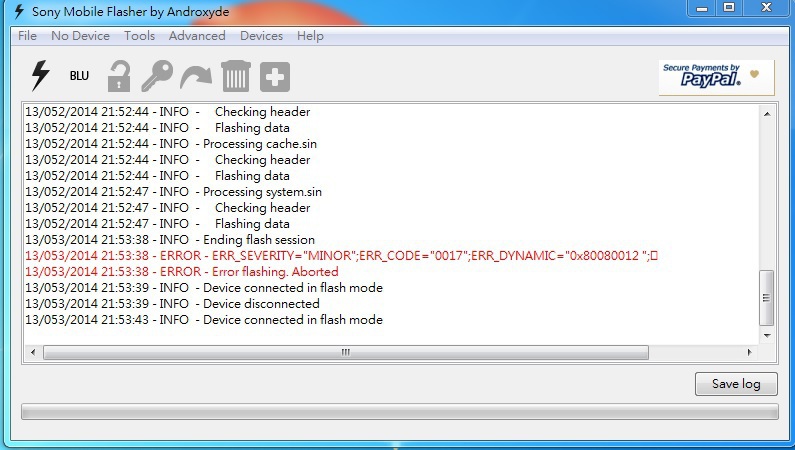The height and width of the screenshot is (450, 795).
Task: Click the 'Device disconnected' log line
Action: 172,304
